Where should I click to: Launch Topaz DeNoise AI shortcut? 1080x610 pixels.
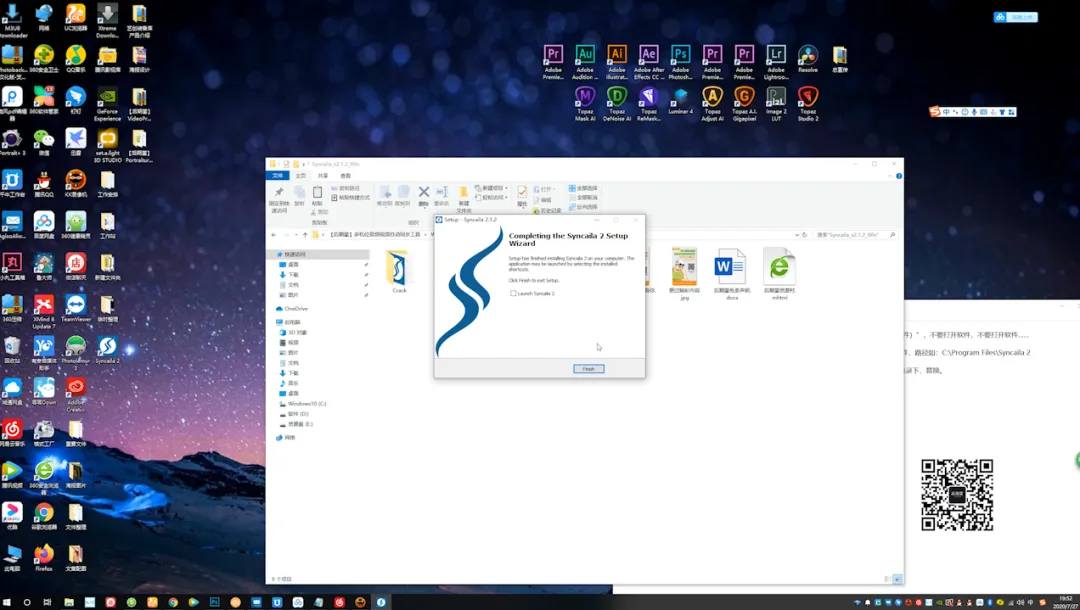617,97
